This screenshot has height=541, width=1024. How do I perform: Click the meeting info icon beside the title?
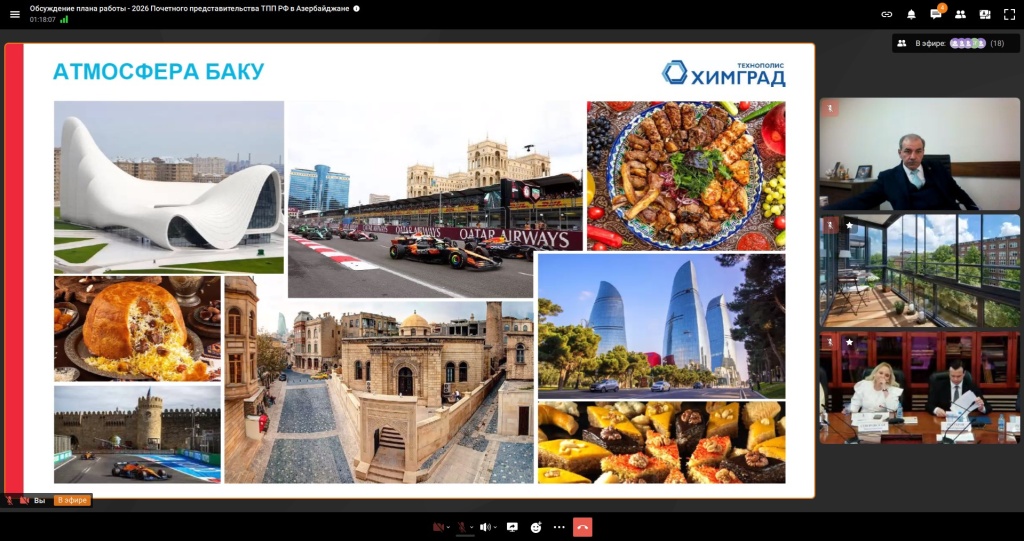click(x=357, y=8)
